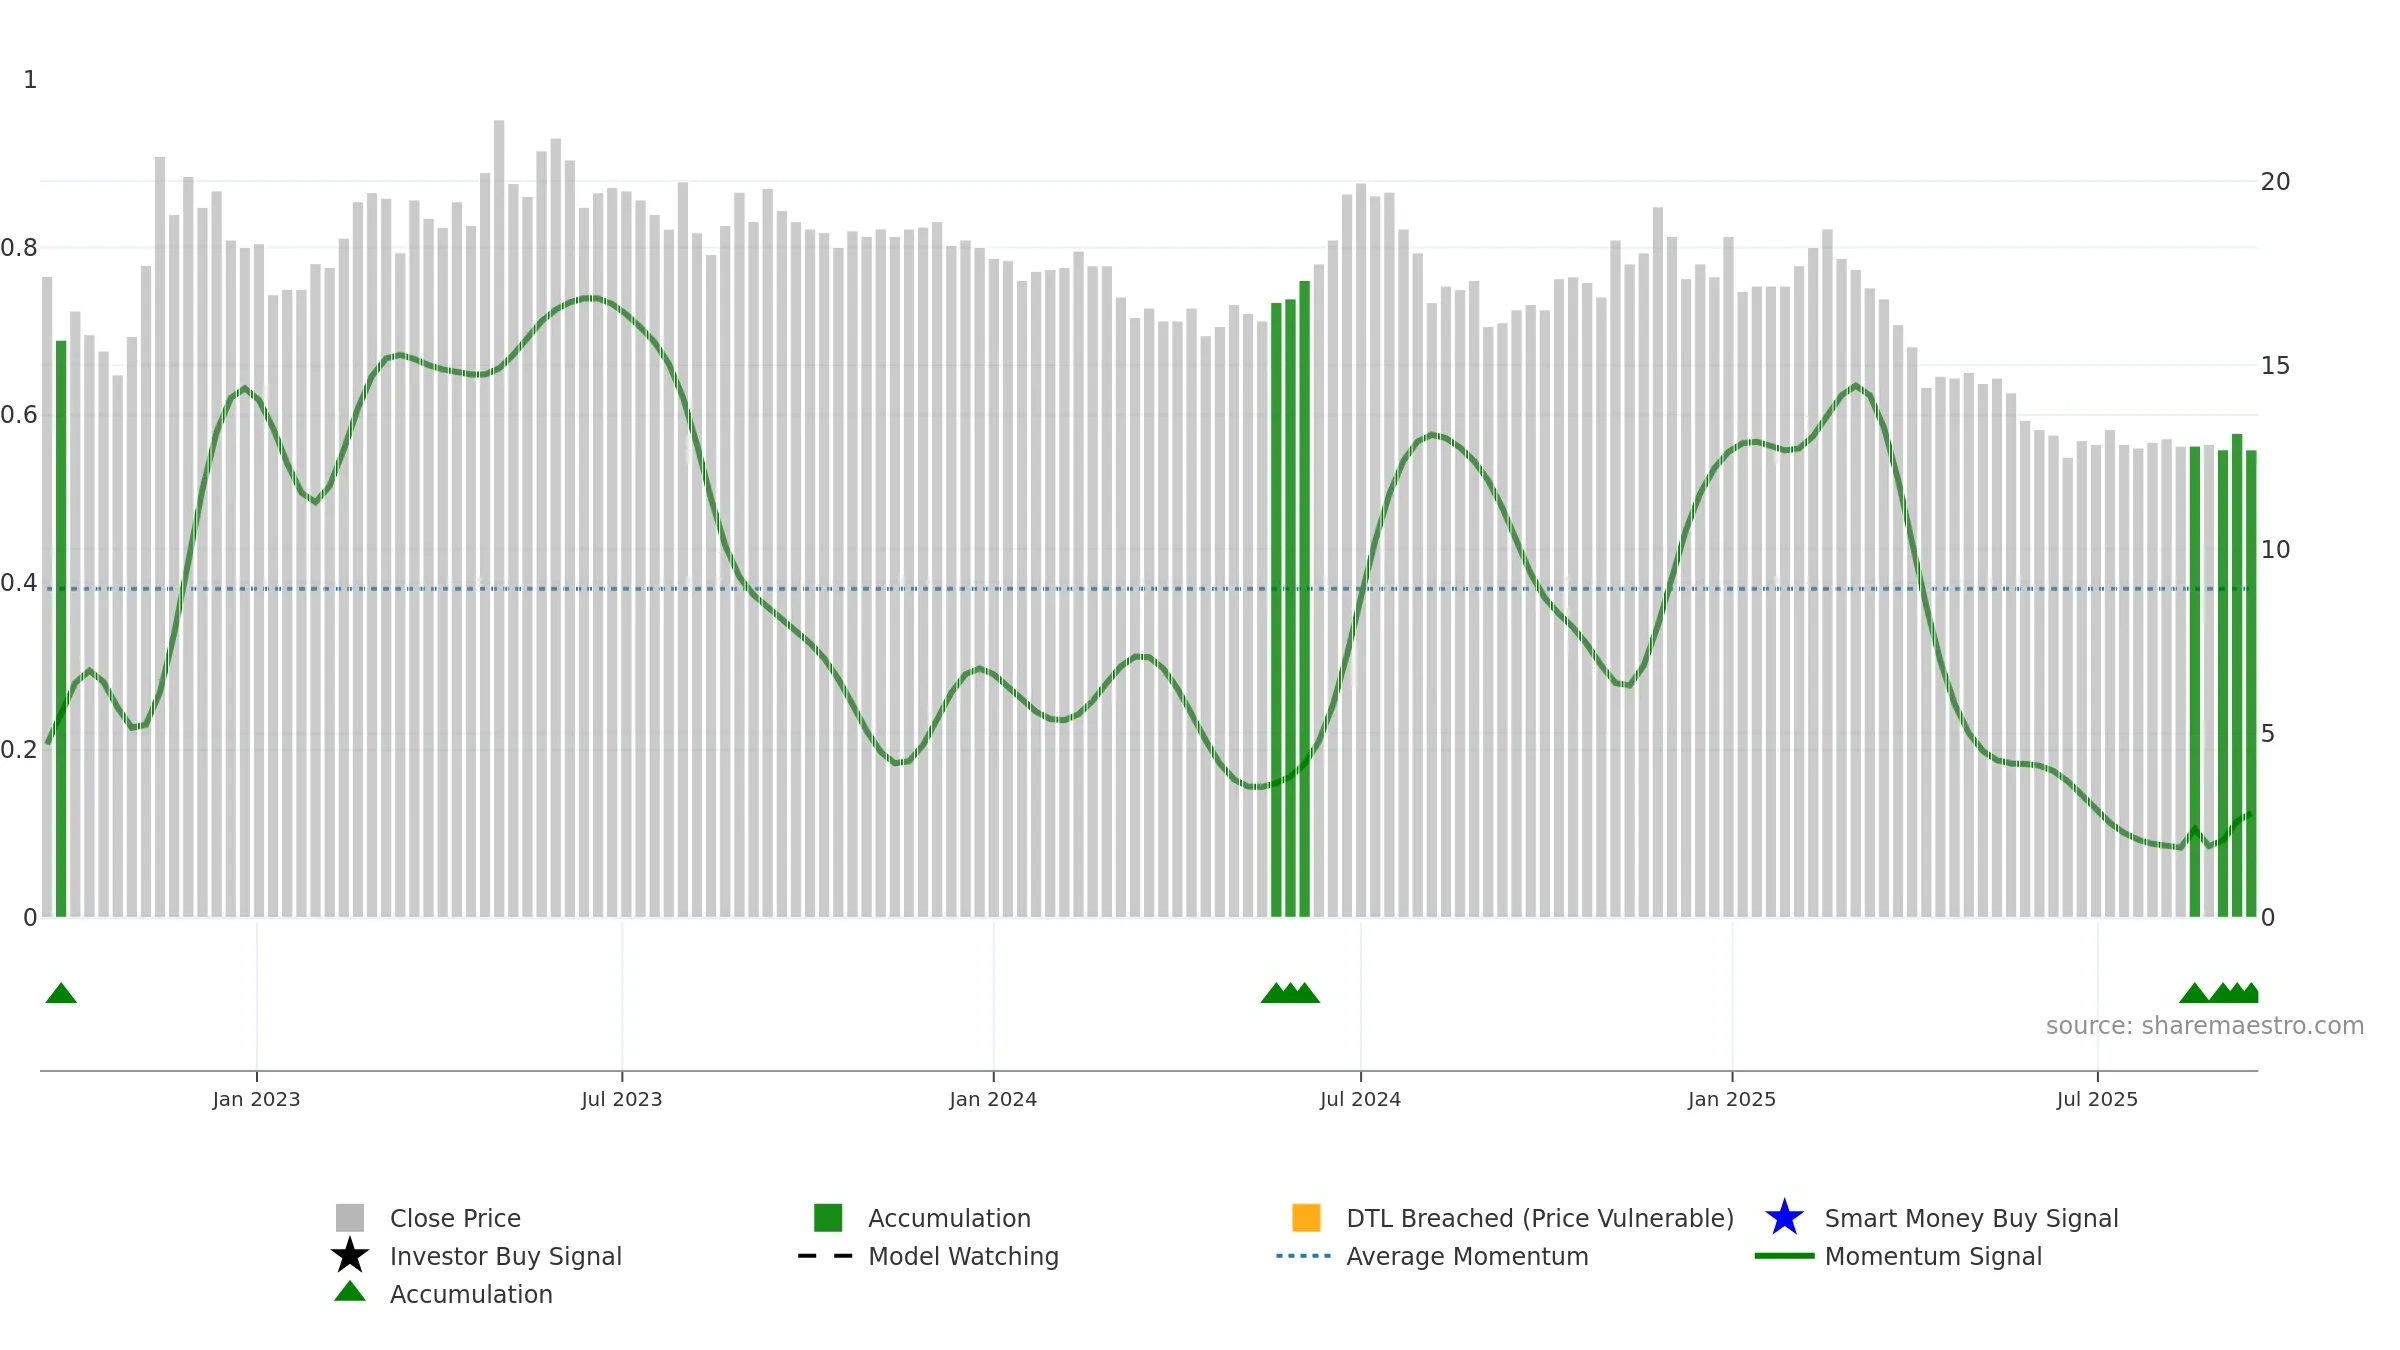Click the black Investor Buy Signal star

click(350, 1255)
